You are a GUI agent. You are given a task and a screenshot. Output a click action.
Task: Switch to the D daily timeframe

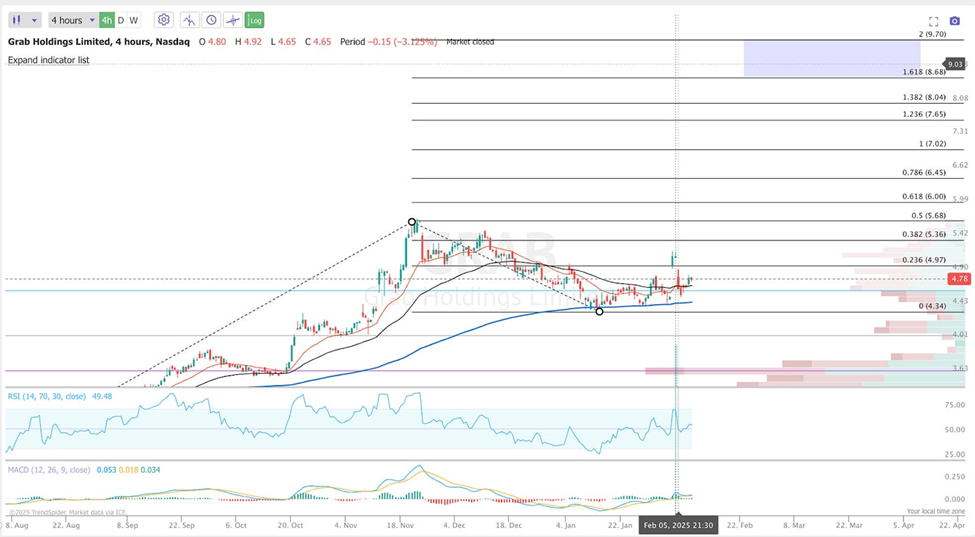(x=121, y=20)
